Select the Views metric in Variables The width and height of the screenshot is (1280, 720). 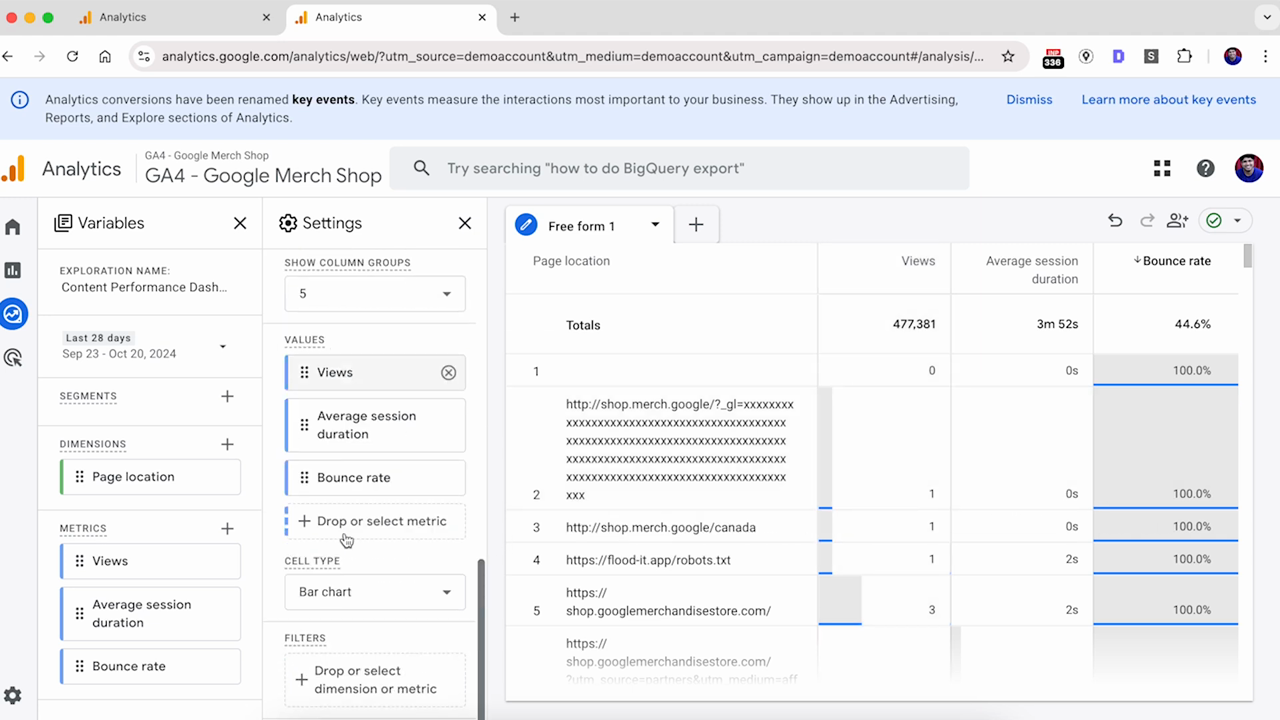[150, 561]
